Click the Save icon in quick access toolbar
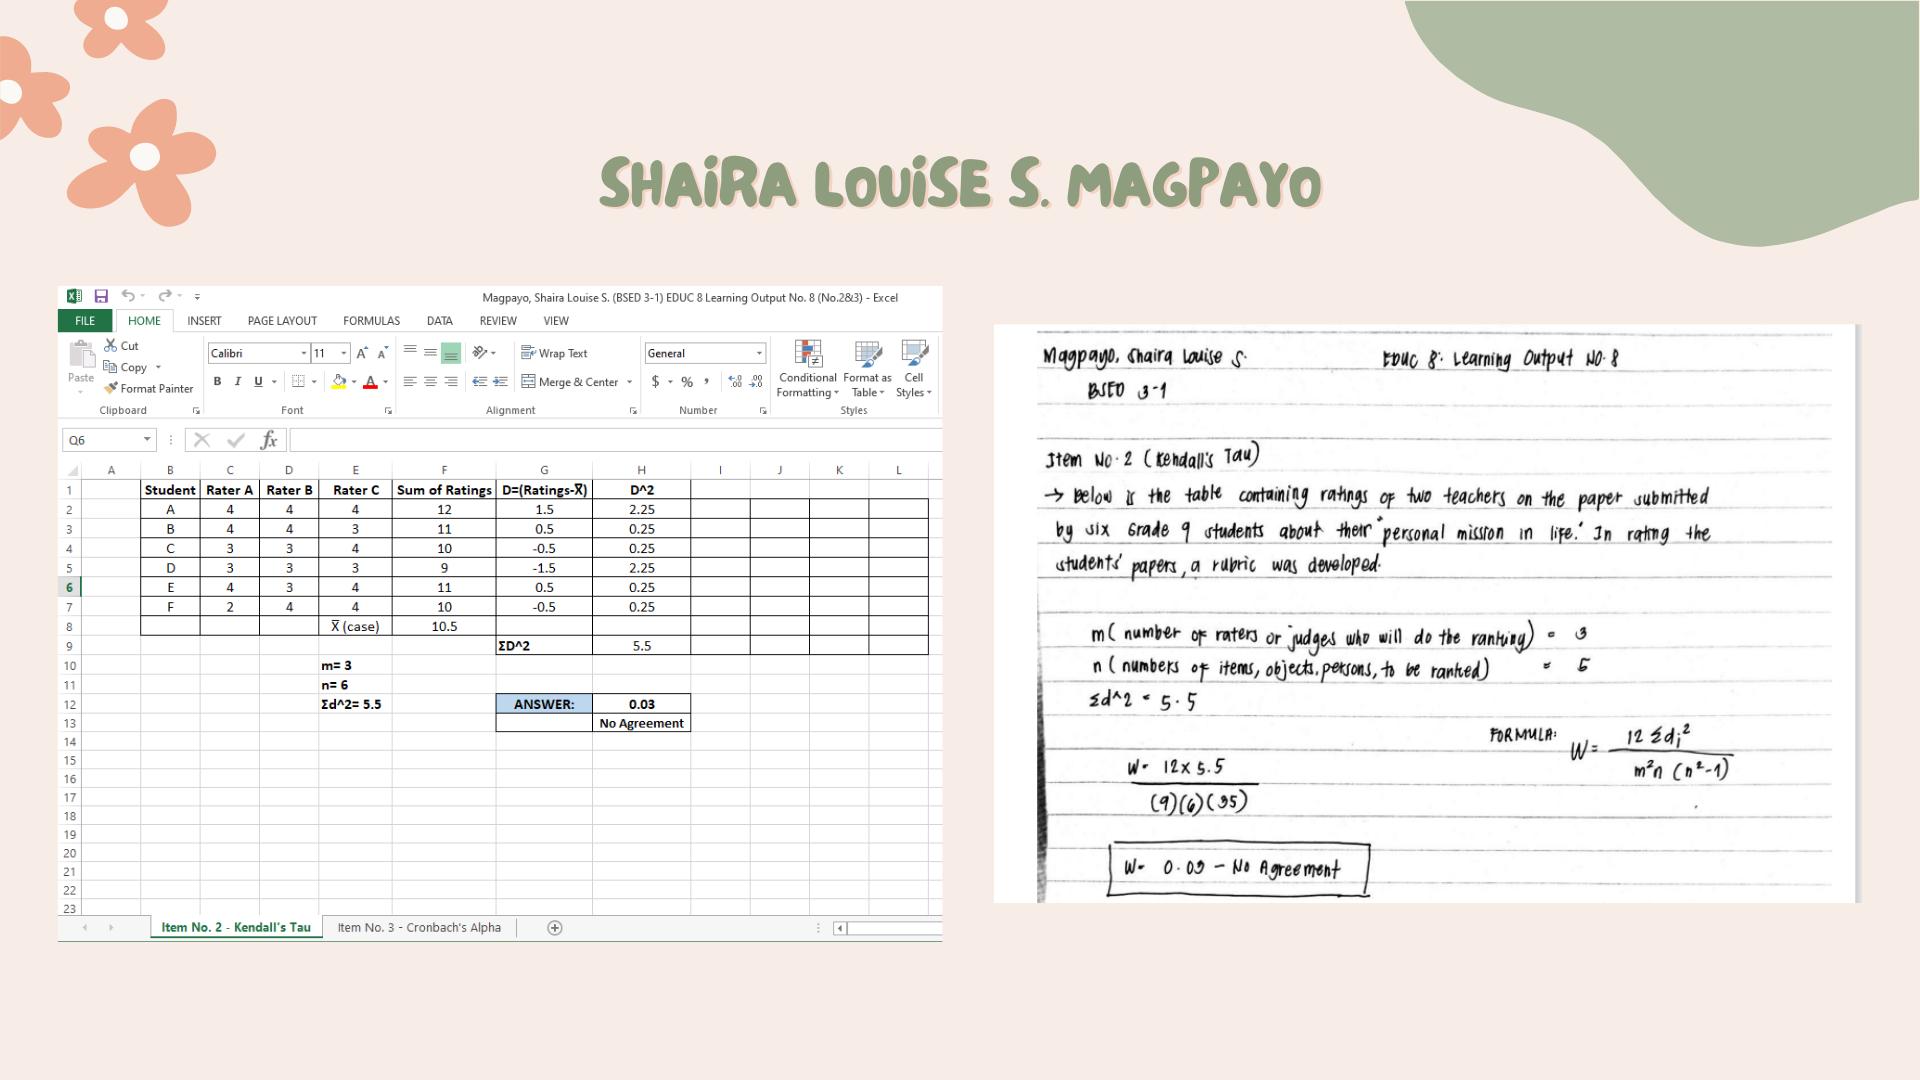Viewport: 1920px width, 1080px height. point(101,296)
